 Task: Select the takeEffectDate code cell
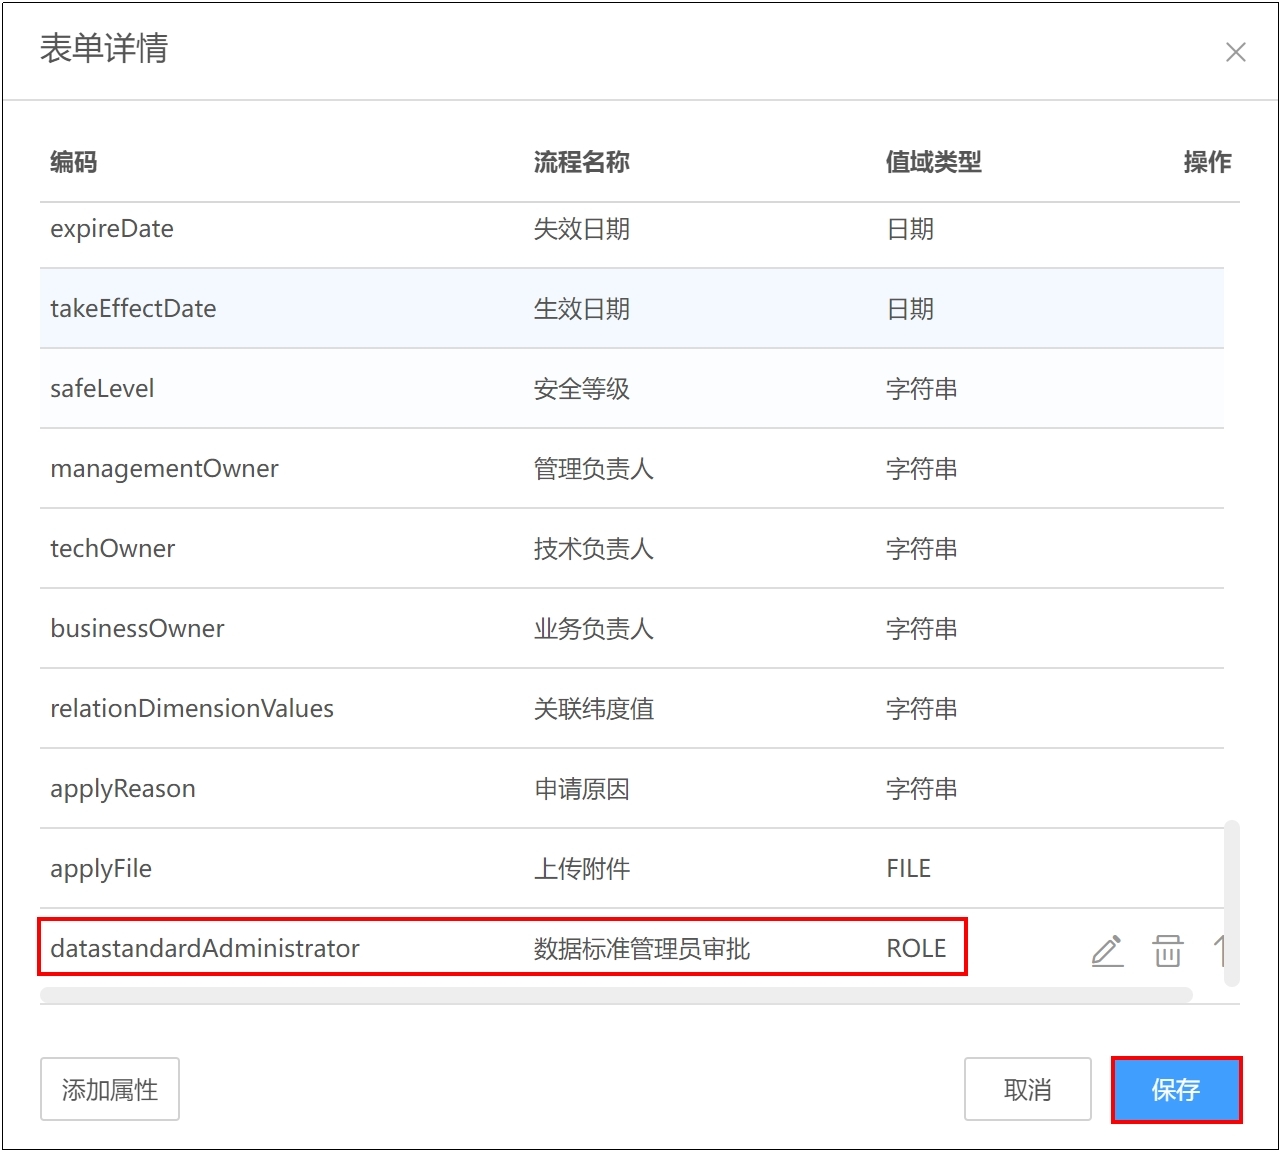[x=133, y=309]
